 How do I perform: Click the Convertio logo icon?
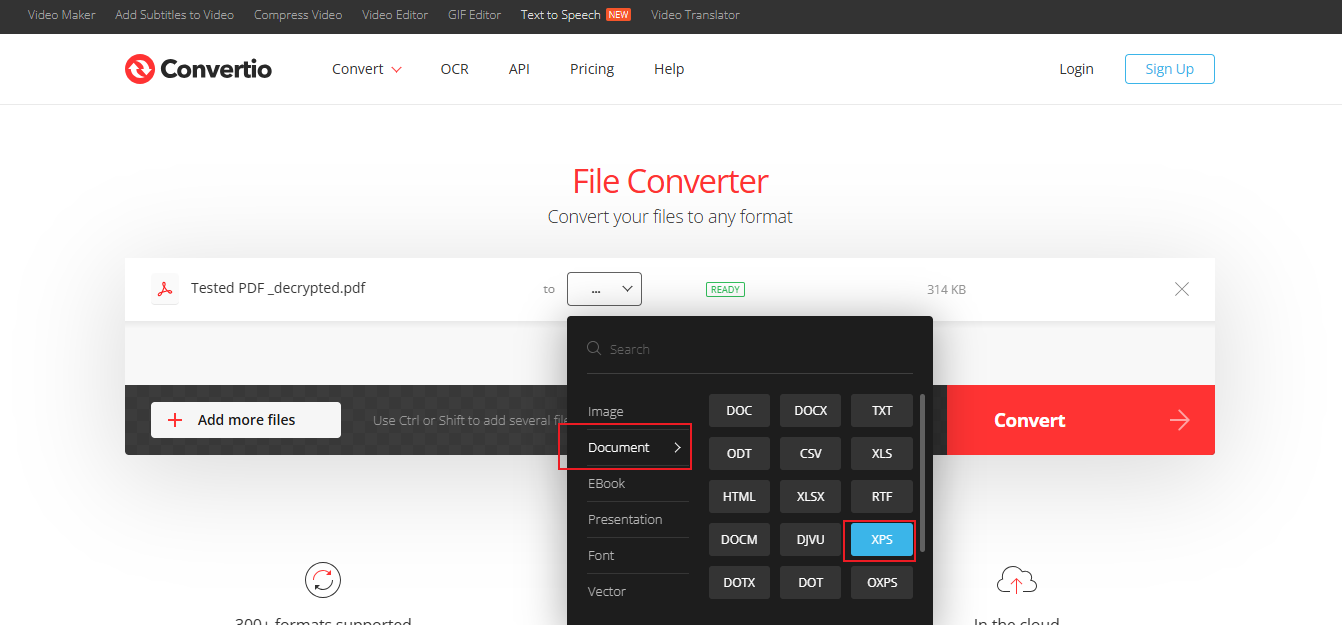139,69
